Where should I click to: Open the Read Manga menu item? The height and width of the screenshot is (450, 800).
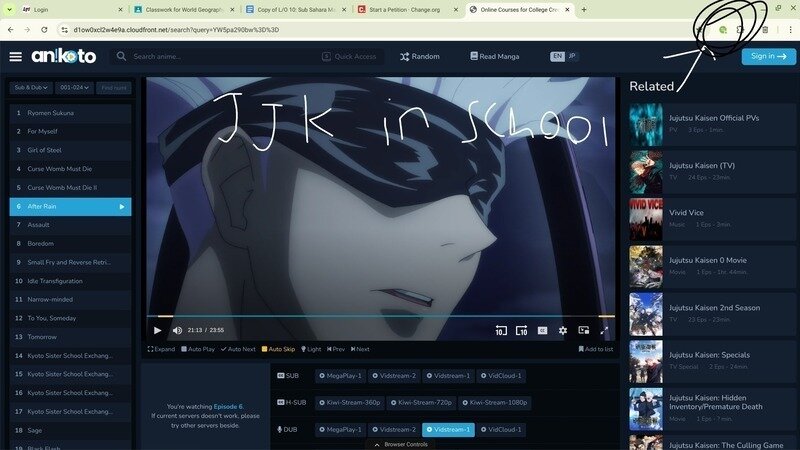tap(503, 57)
